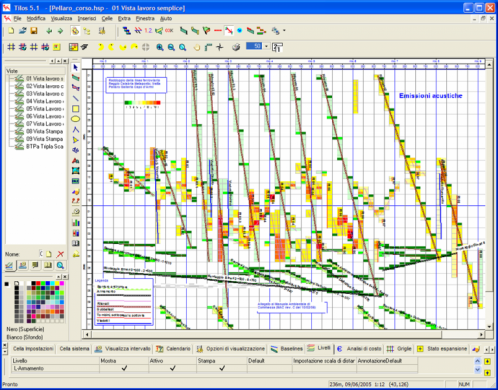This screenshot has width=498, height=390.
Task: Click the crosshair plus toolbar icon
Action: pos(220,47)
